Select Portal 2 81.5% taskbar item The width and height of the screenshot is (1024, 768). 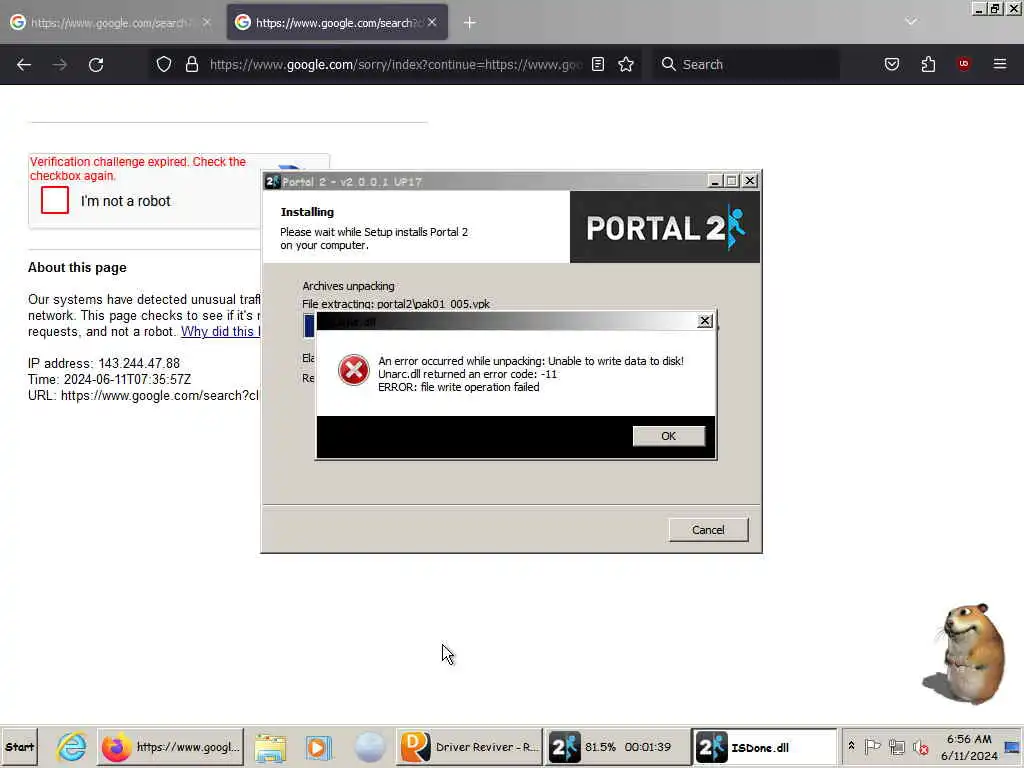pyautogui.click(x=617, y=747)
